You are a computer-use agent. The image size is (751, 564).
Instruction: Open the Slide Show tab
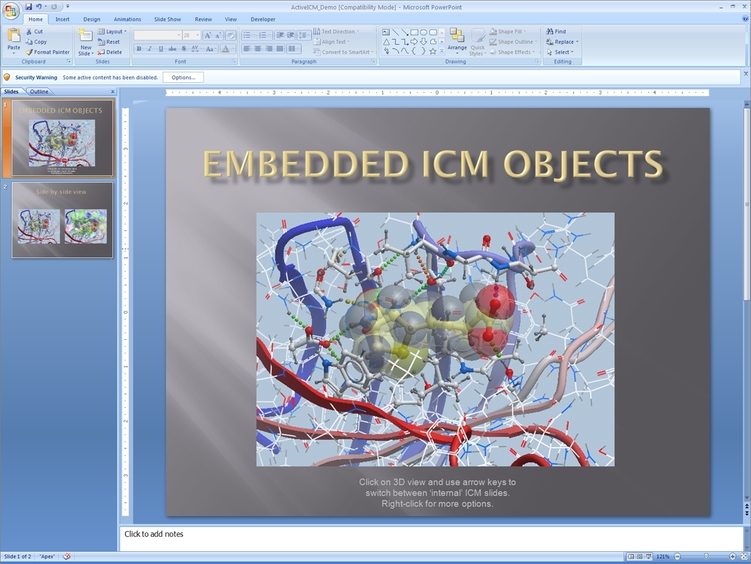point(167,19)
